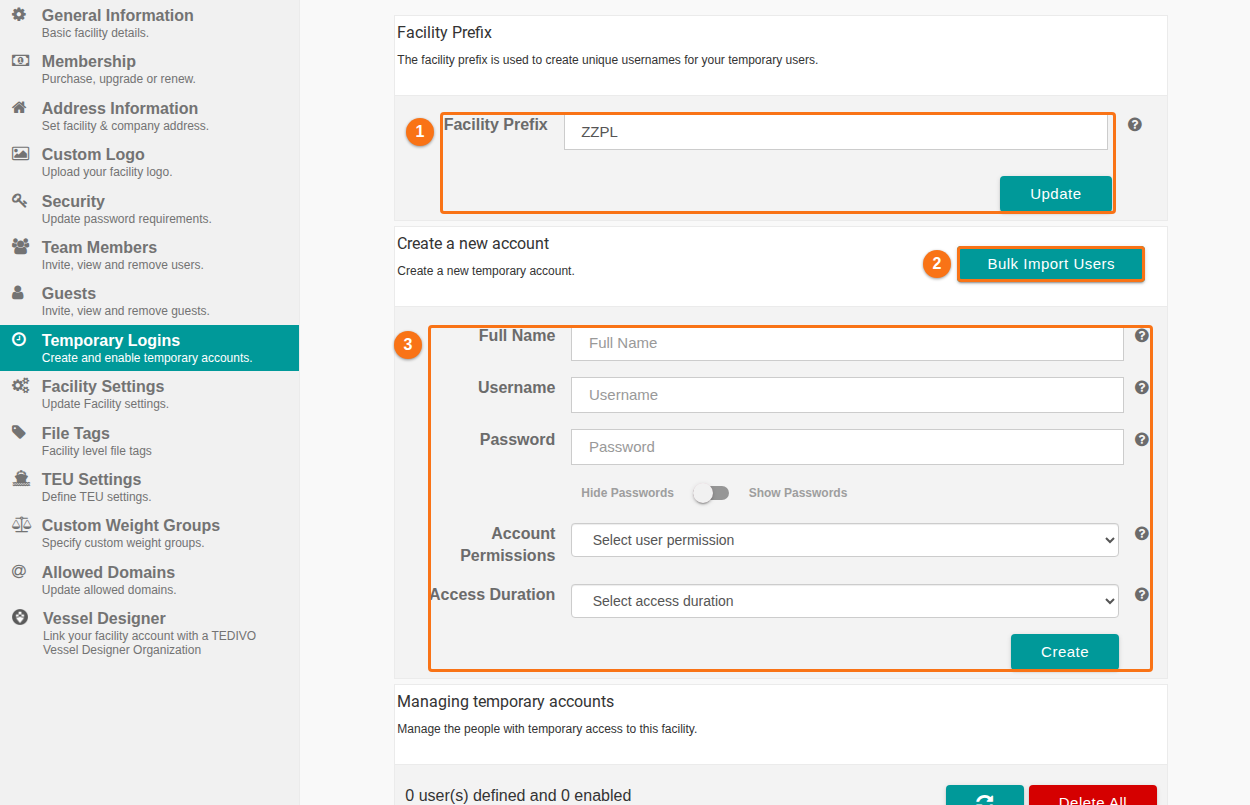Image resolution: width=1250 pixels, height=805 pixels.
Task: Open the Membership menu item
Action: [149, 69]
